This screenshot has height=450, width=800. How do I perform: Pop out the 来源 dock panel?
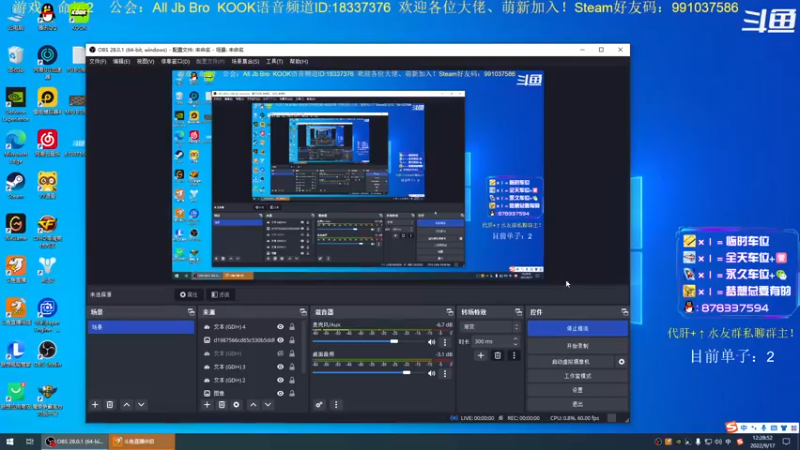click(303, 312)
